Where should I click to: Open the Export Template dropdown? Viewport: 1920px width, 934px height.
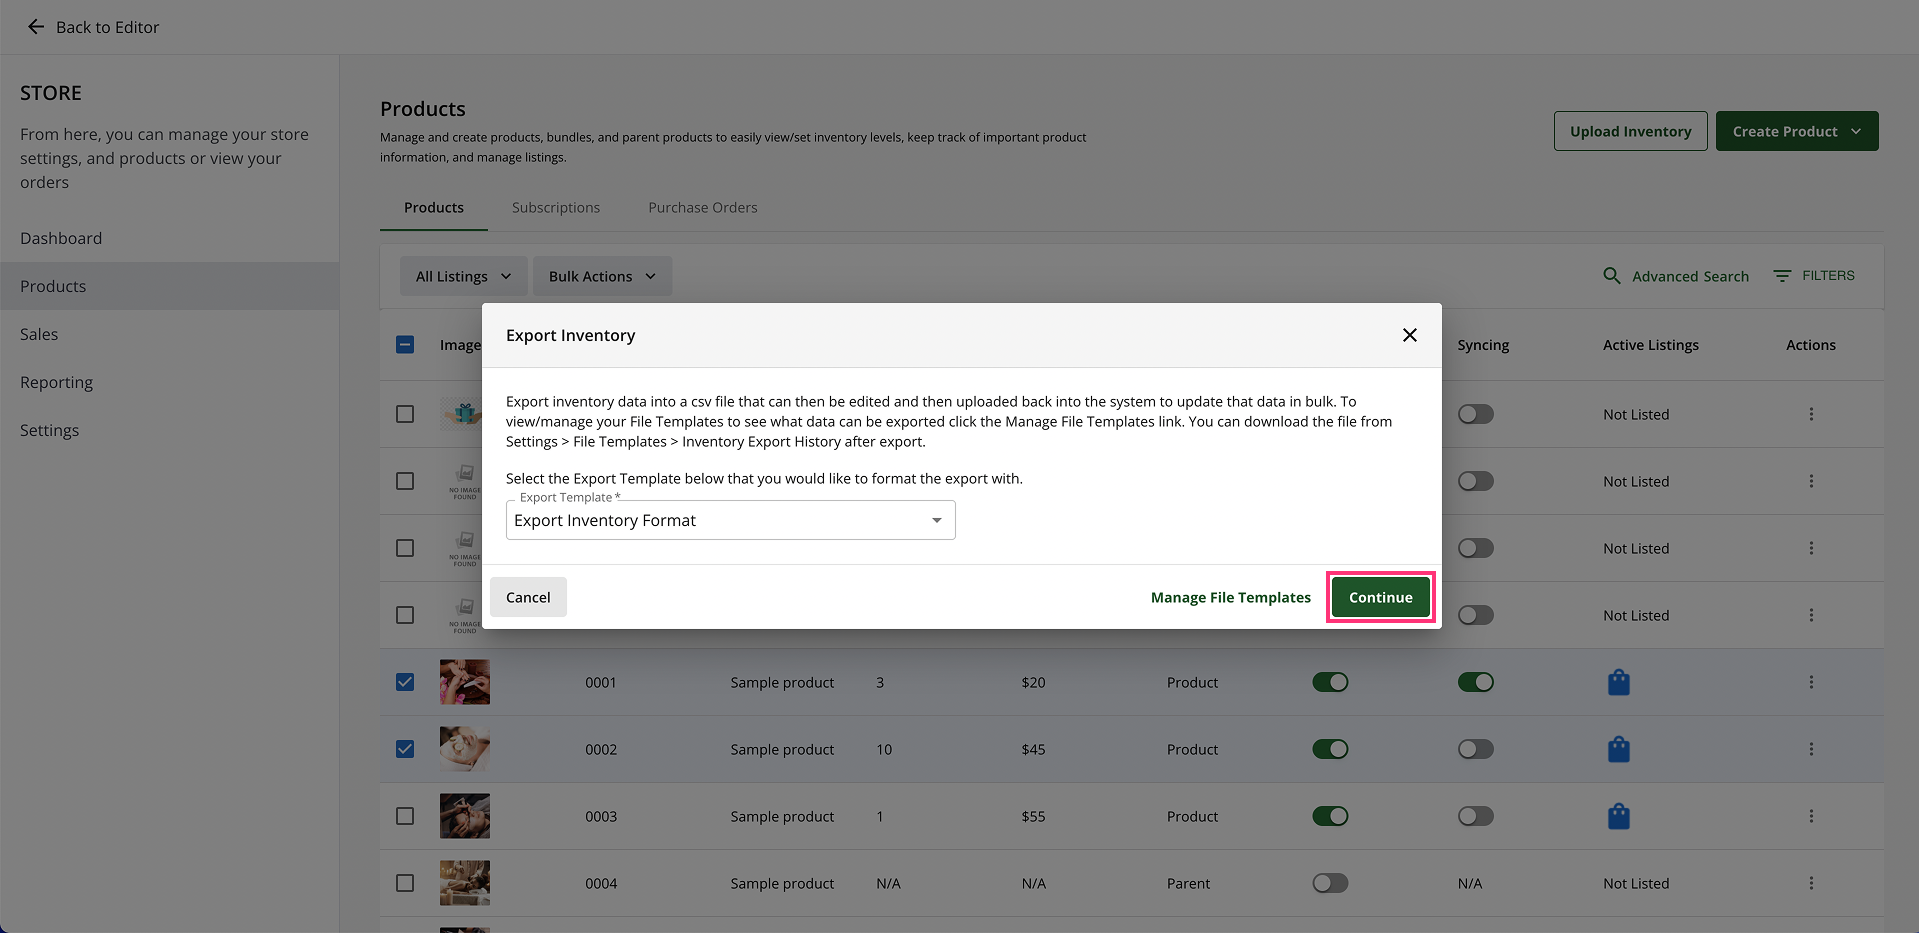point(731,520)
